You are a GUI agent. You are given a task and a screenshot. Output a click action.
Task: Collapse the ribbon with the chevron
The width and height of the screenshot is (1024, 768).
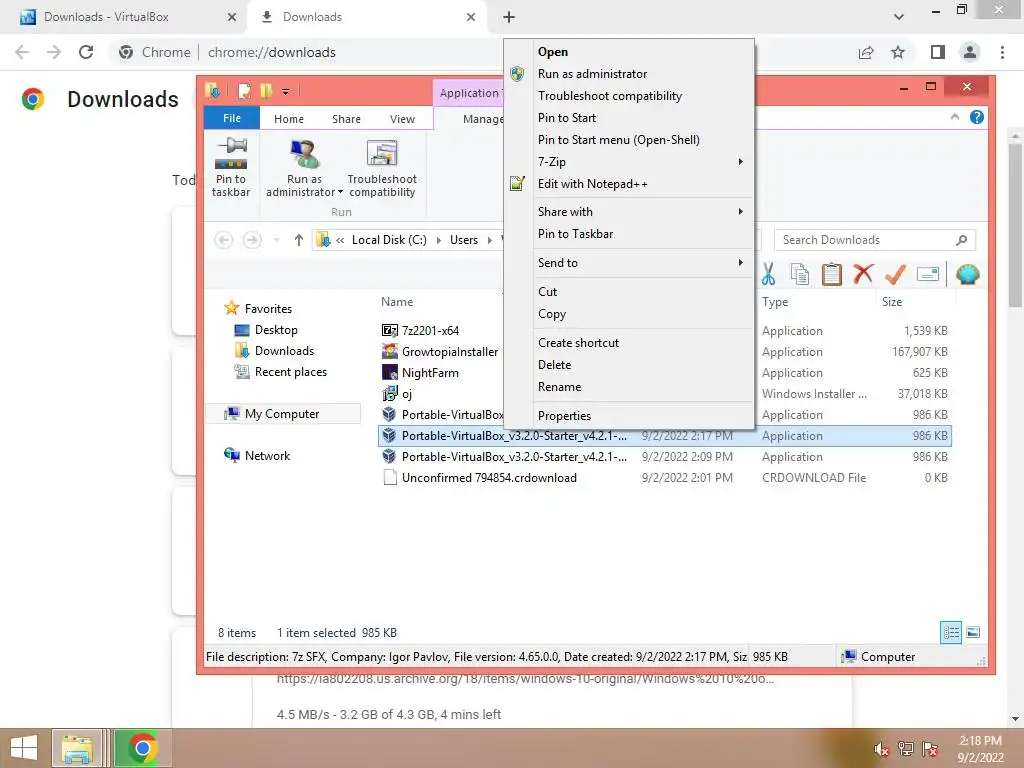pos(955,117)
